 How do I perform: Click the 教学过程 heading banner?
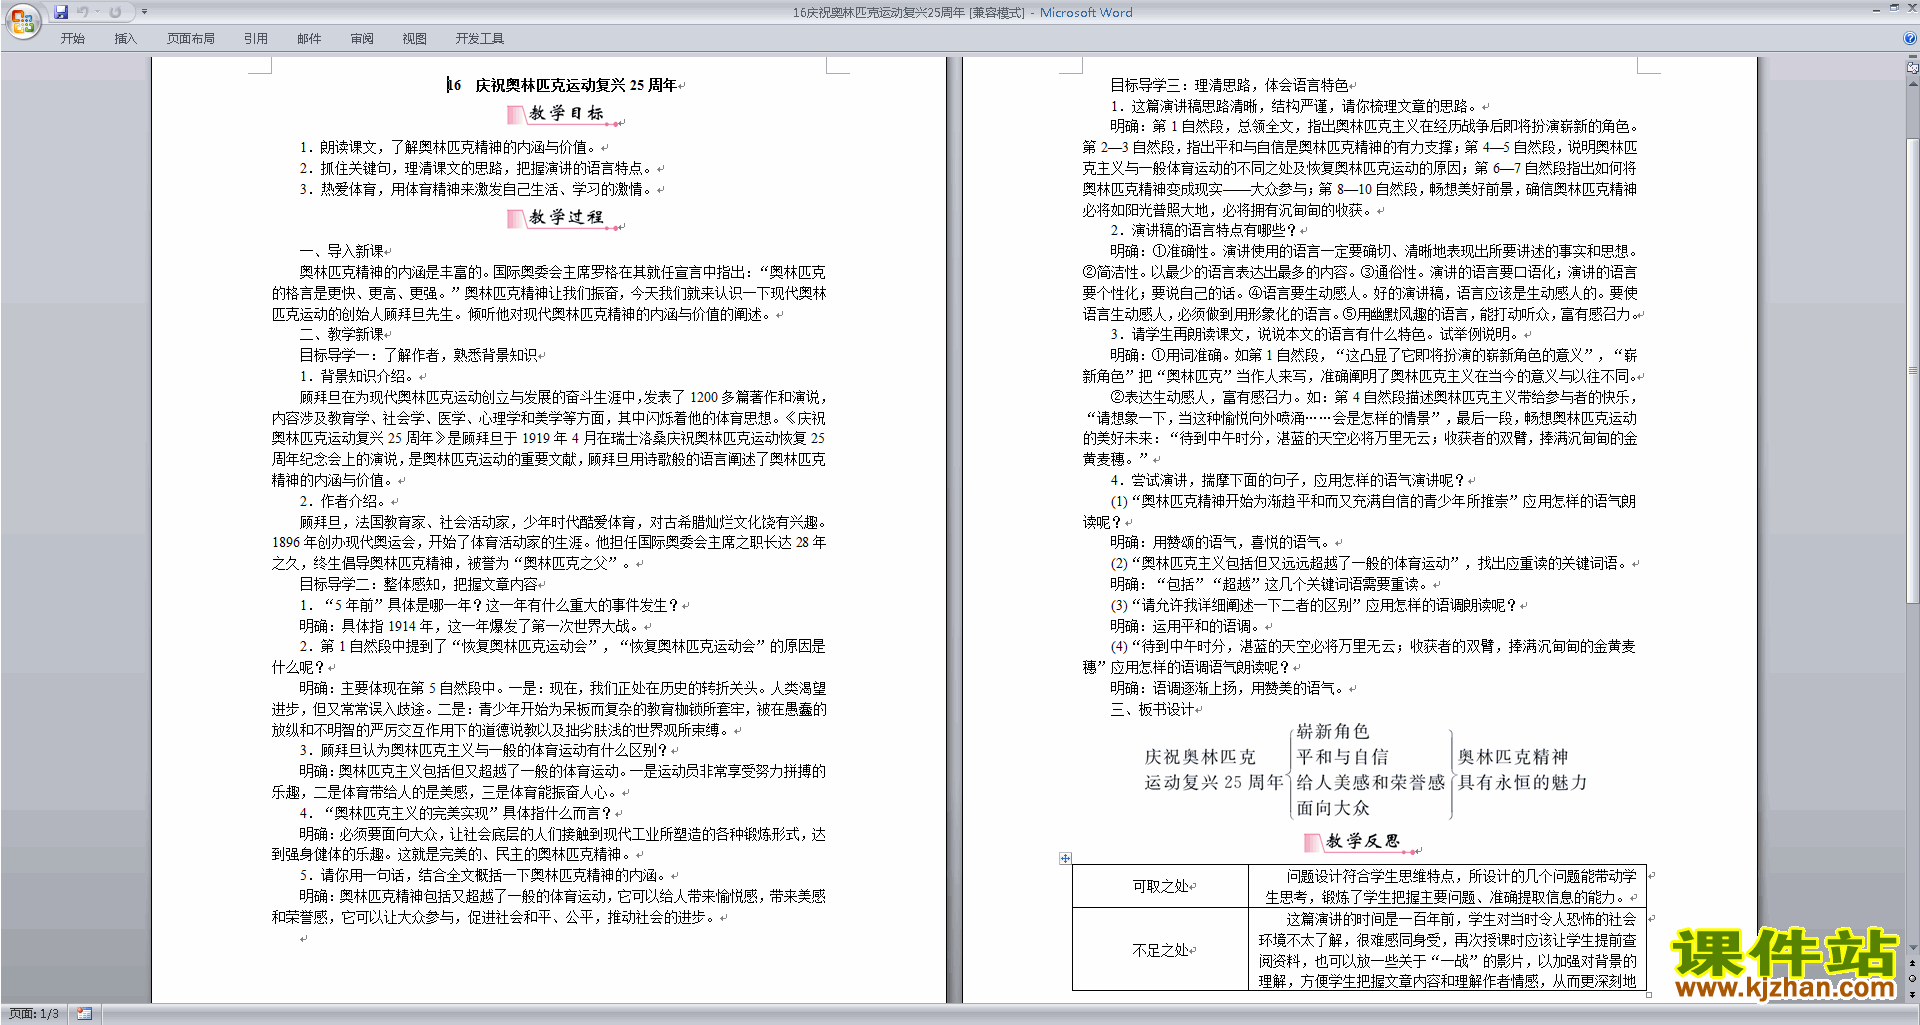(565, 218)
